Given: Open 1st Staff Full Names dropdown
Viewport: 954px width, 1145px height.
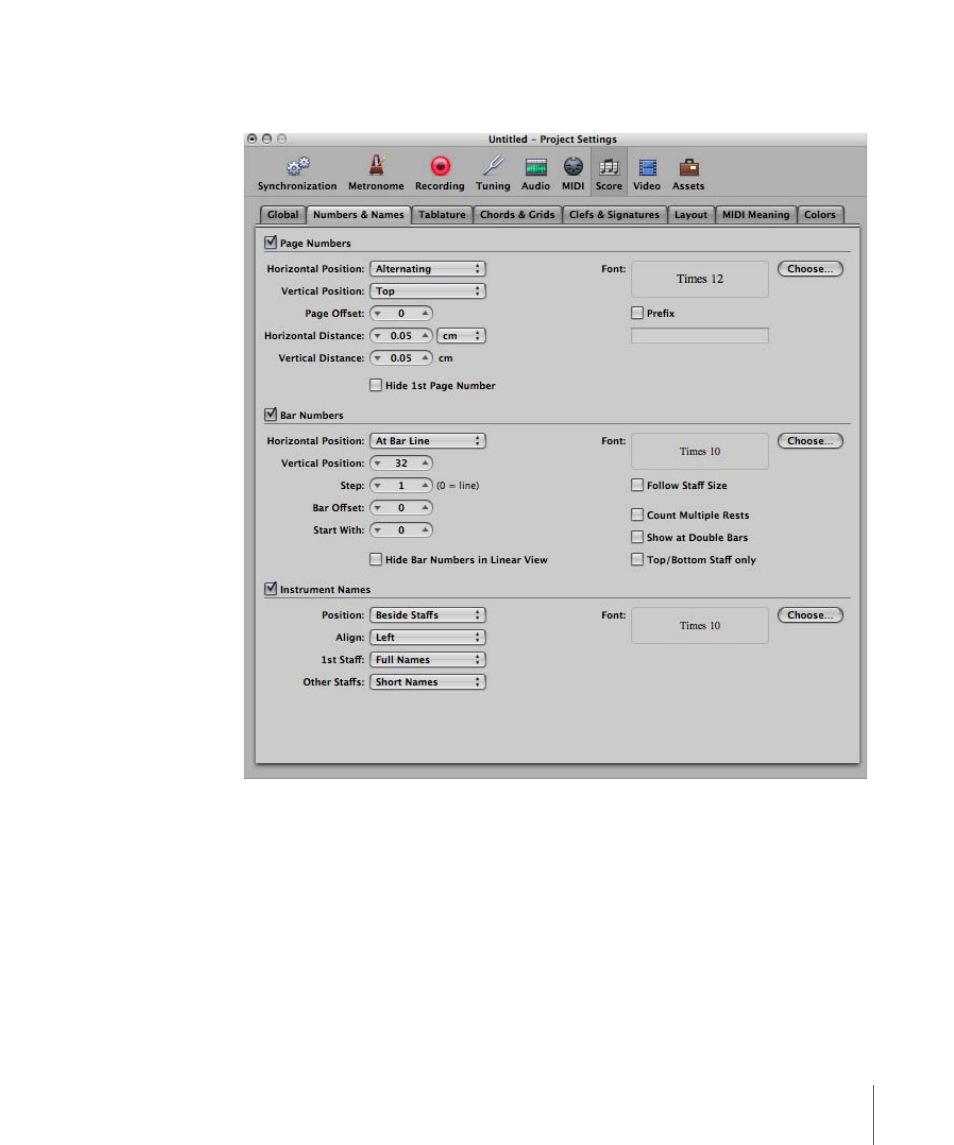Looking at the screenshot, I should (427, 660).
